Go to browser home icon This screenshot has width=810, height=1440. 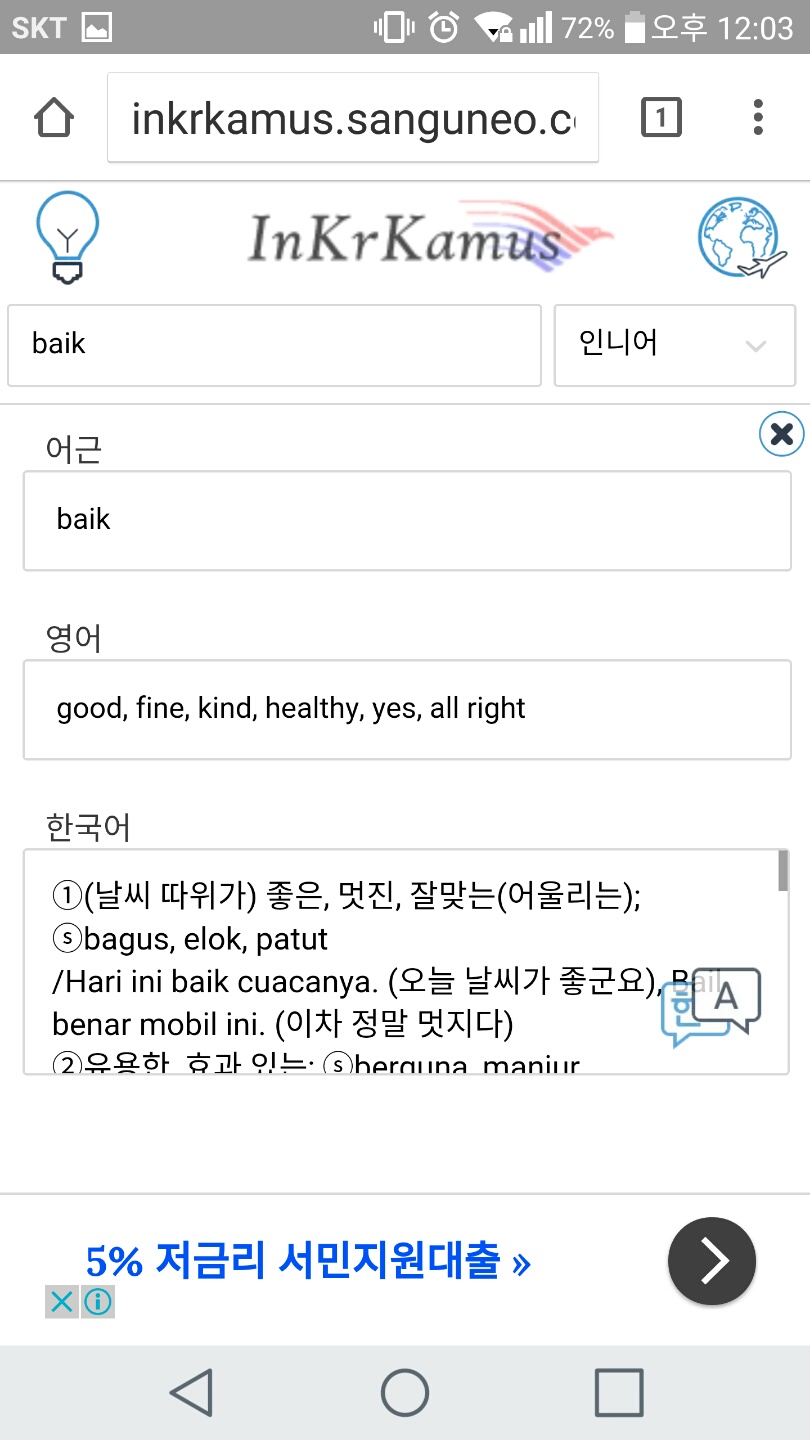coord(54,118)
